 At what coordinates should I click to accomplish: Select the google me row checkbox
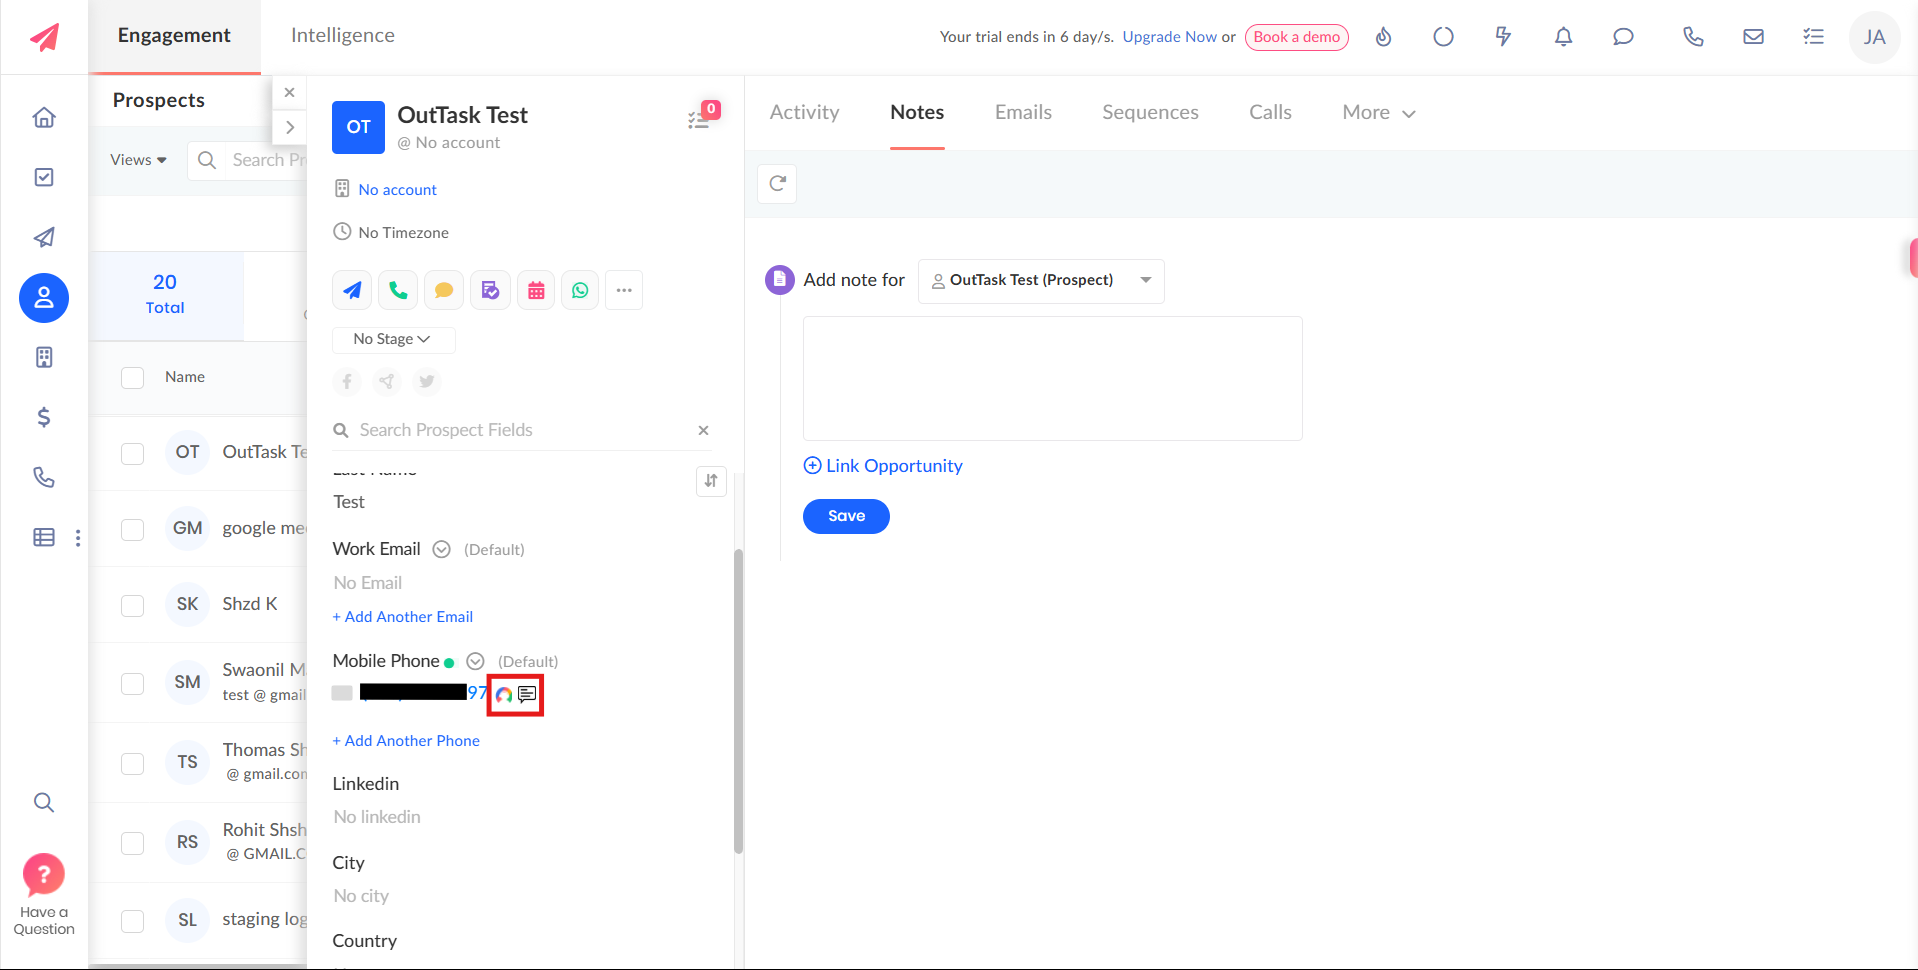pos(132,529)
